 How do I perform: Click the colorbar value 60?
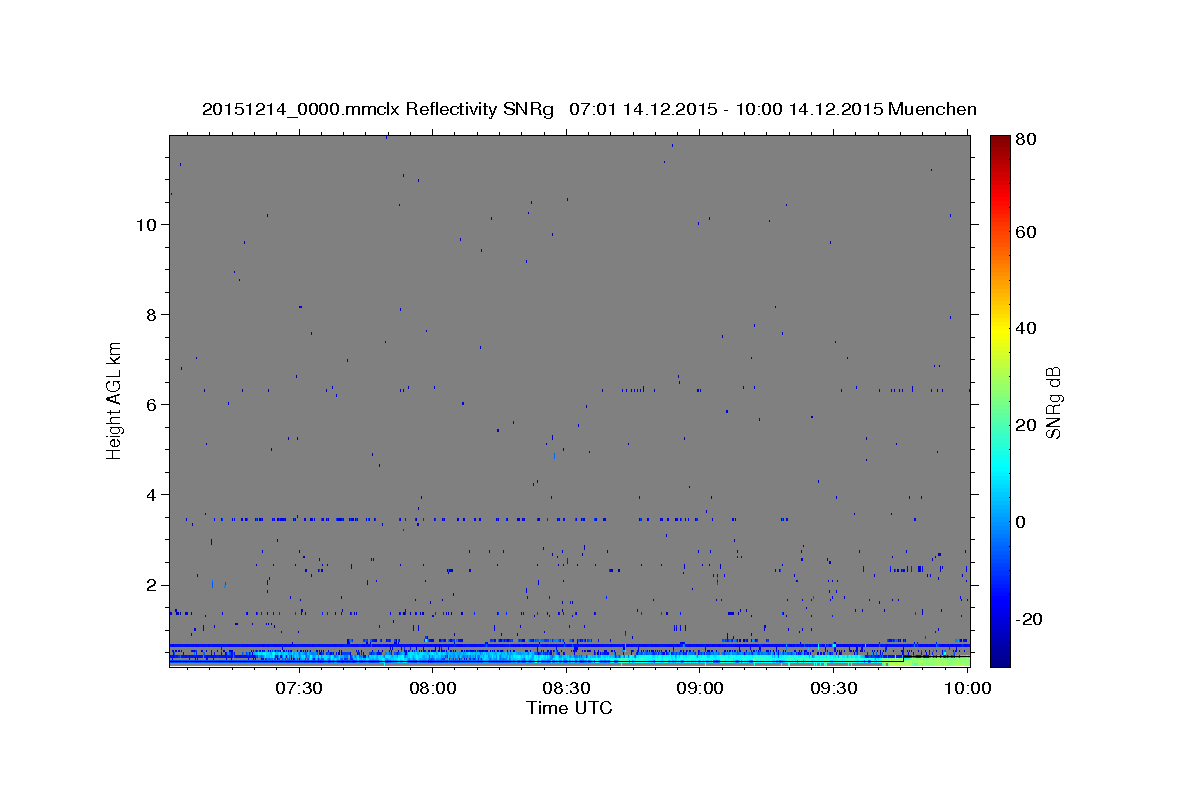point(1025,232)
